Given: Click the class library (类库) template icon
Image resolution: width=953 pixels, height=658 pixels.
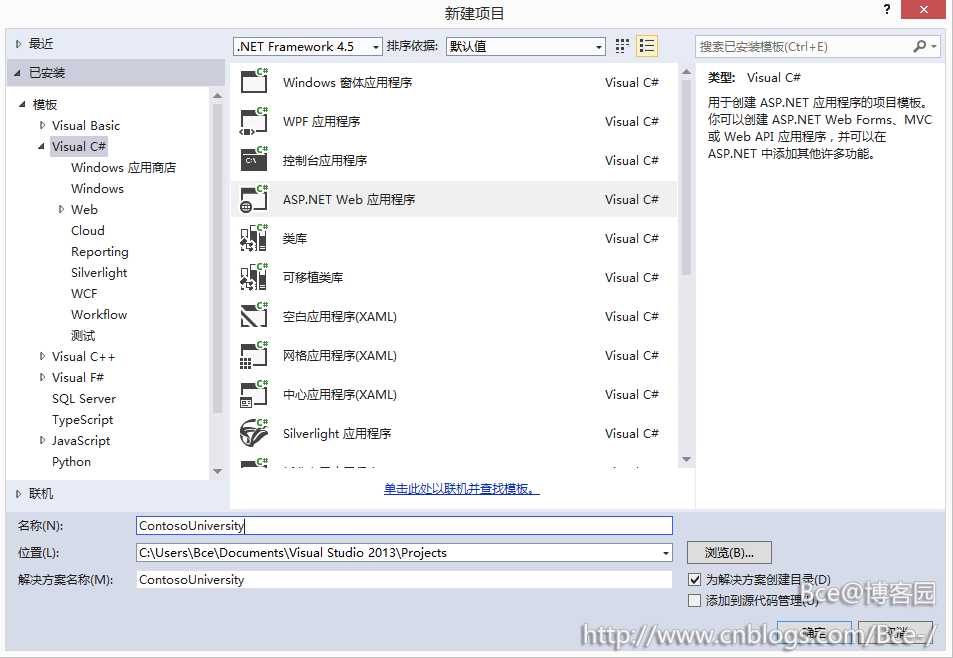Looking at the screenshot, I should (x=254, y=238).
